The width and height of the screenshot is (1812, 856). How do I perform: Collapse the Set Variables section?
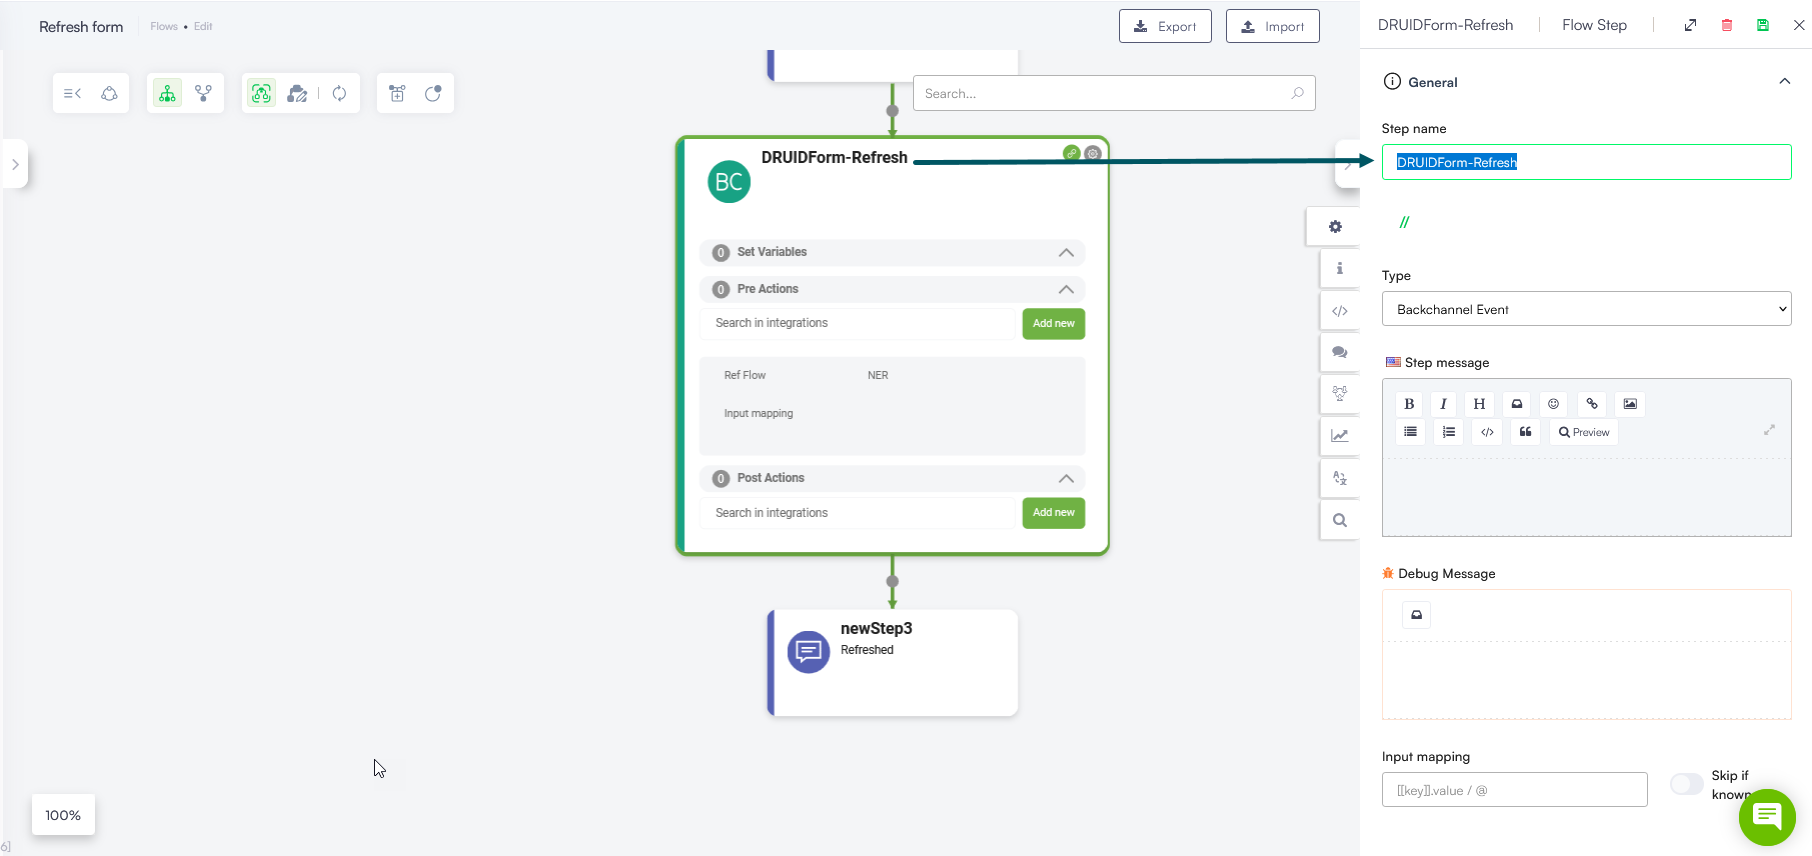[x=1066, y=253]
